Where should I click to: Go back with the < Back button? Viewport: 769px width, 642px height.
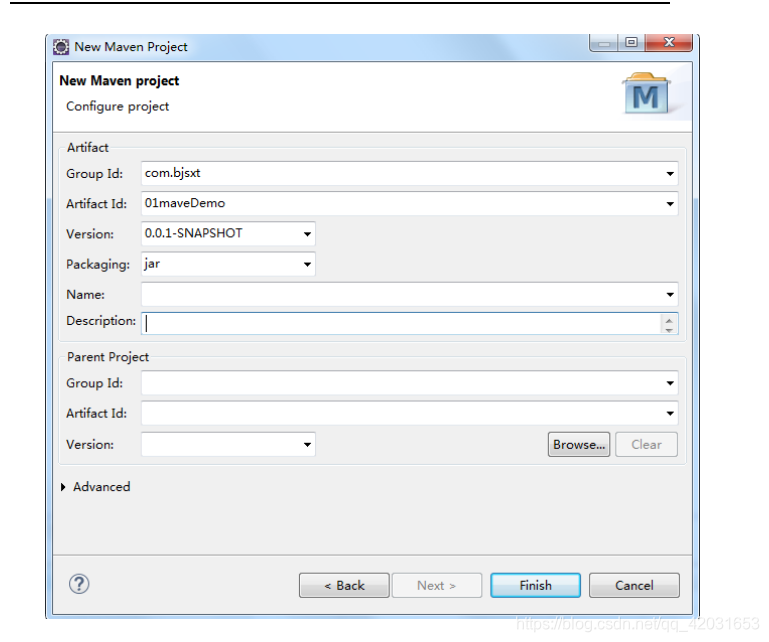[x=344, y=585]
